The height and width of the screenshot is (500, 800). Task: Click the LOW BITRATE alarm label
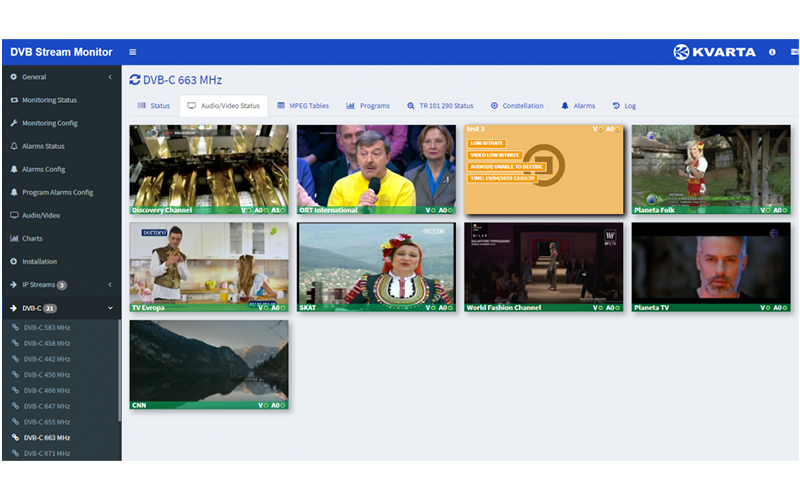(x=487, y=143)
